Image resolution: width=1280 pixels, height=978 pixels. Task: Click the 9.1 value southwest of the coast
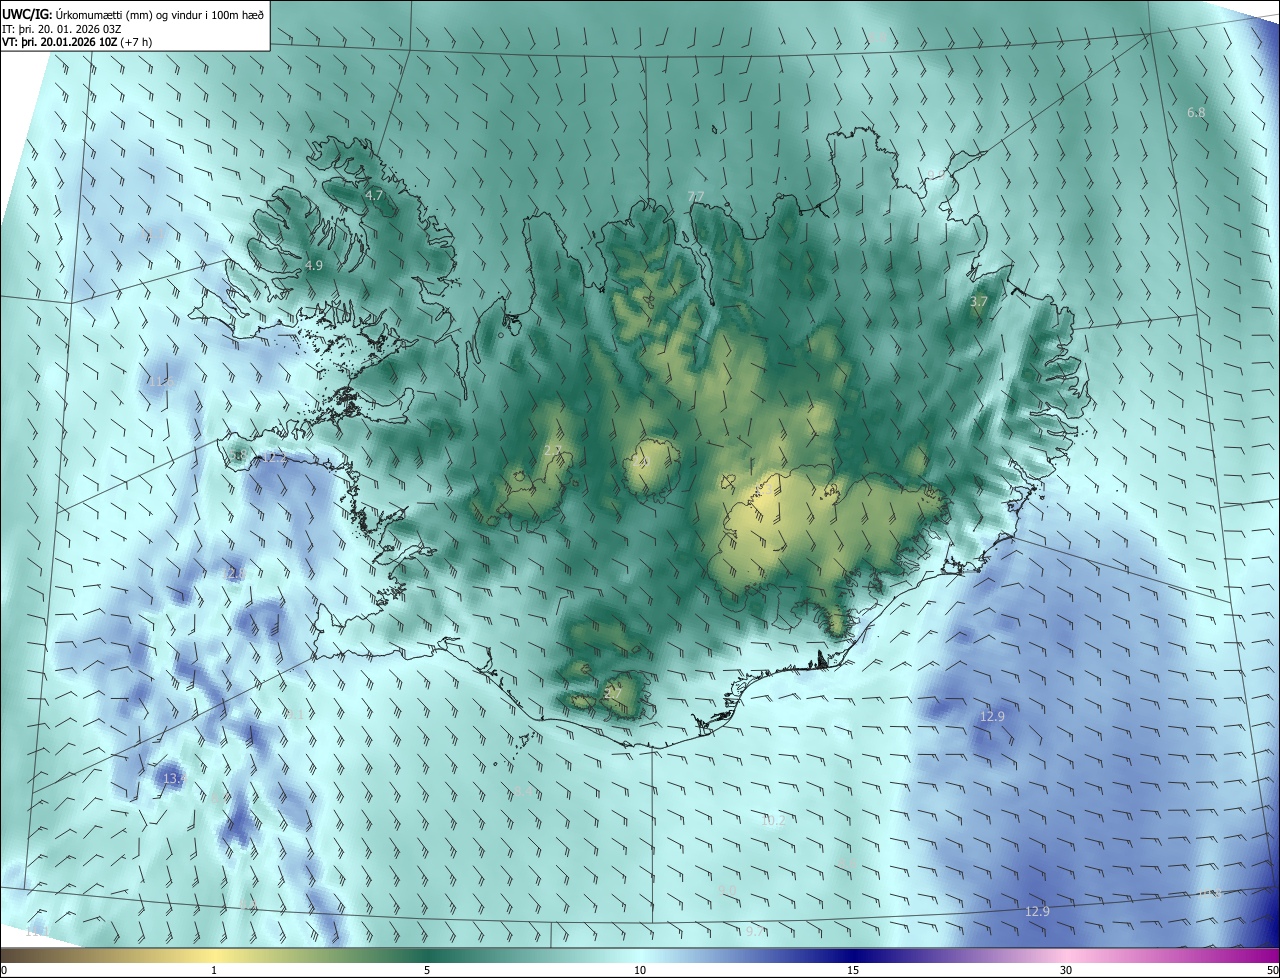[x=294, y=714]
